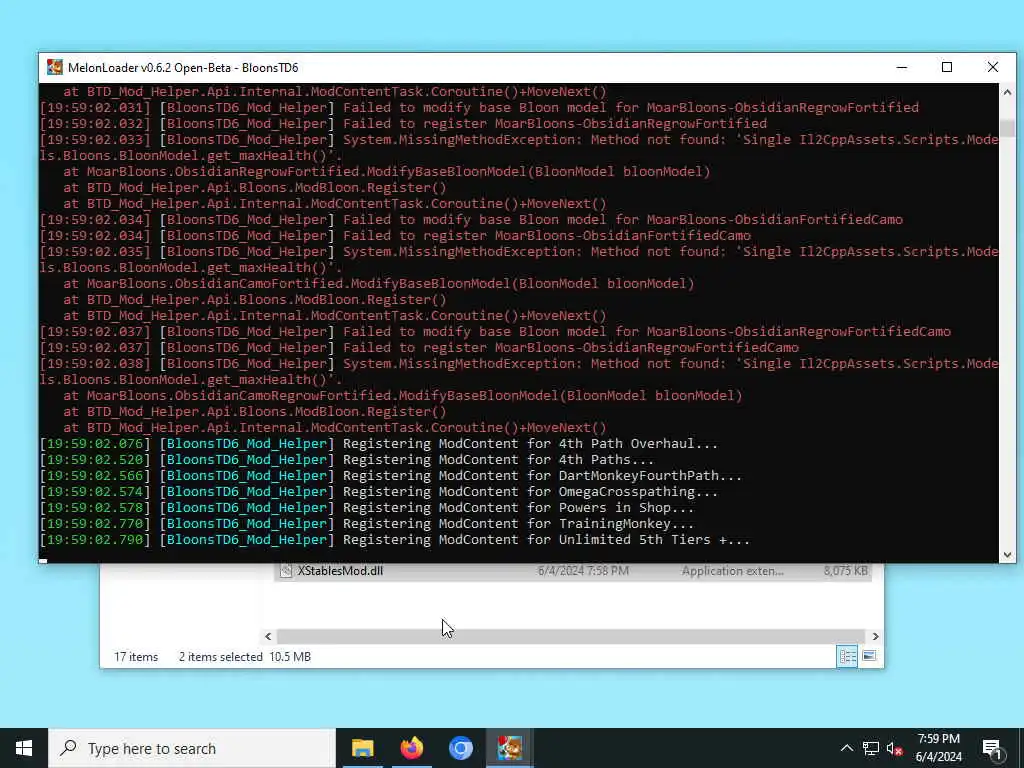
Task: Select the BloonsTD6 taskbar icon
Action: tap(509, 748)
